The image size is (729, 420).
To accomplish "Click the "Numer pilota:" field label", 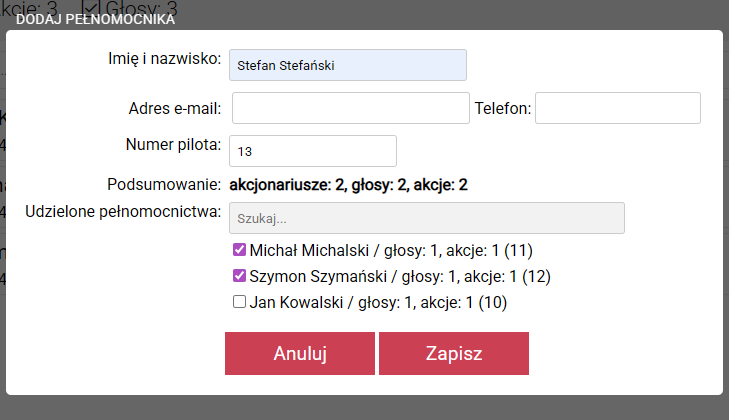I will 172,145.
